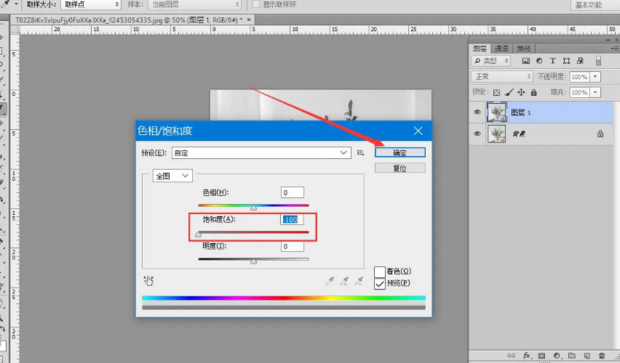Open the preset options icon beside 预设
This screenshot has height=363, width=620.
click(360, 153)
